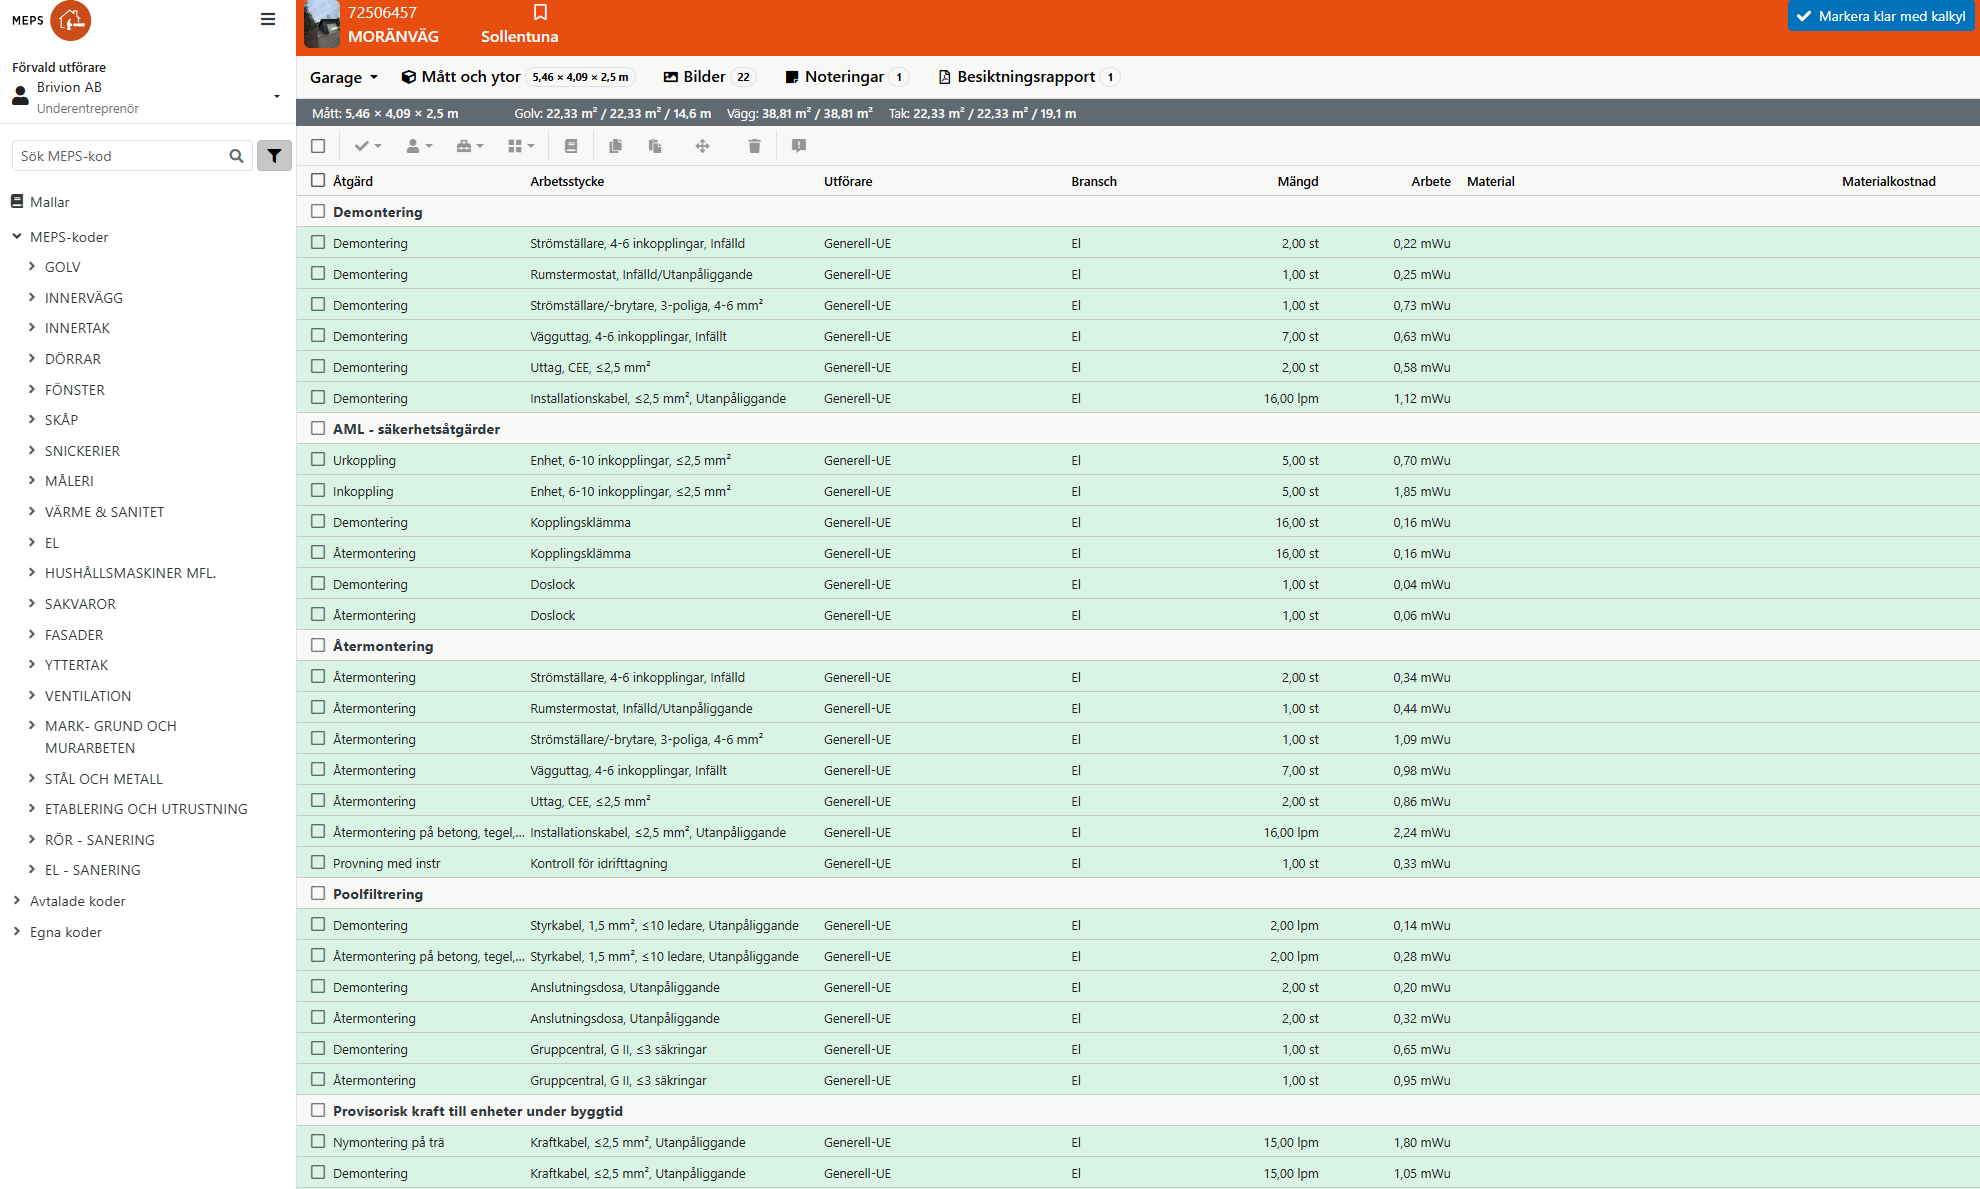Click the copy rows toolbar icon
The image size is (1980, 1189).
(615, 146)
